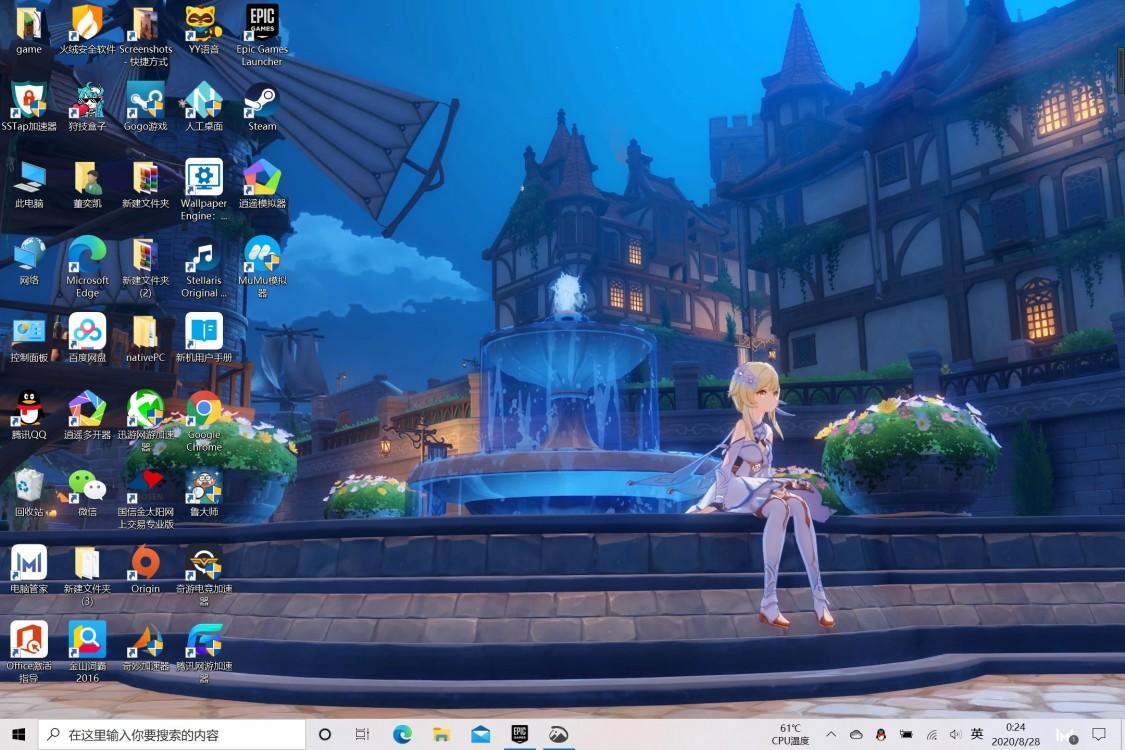This screenshot has height=750, width=1125.
Task: Select the Epic Games Launcher desktop icon
Action: pos(262,36)
